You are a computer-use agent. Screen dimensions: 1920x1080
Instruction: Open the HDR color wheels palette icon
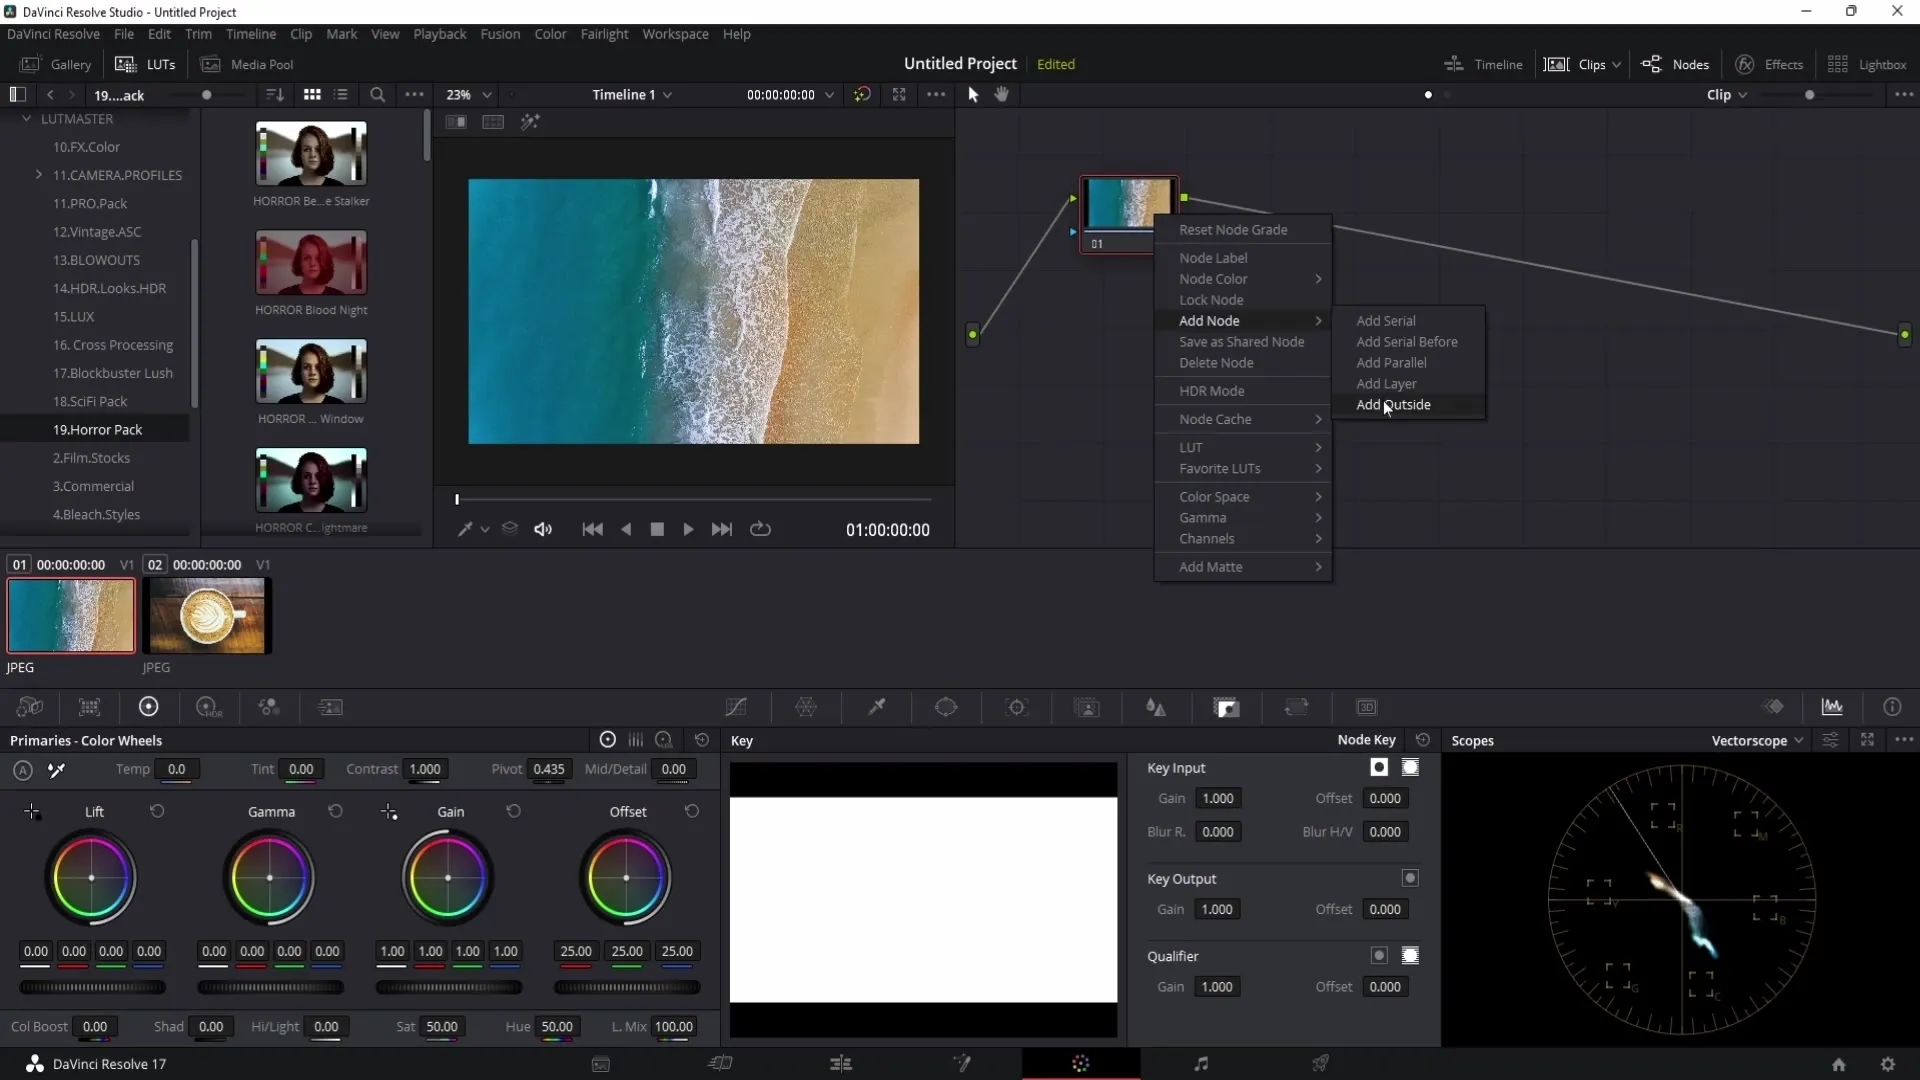208,707
